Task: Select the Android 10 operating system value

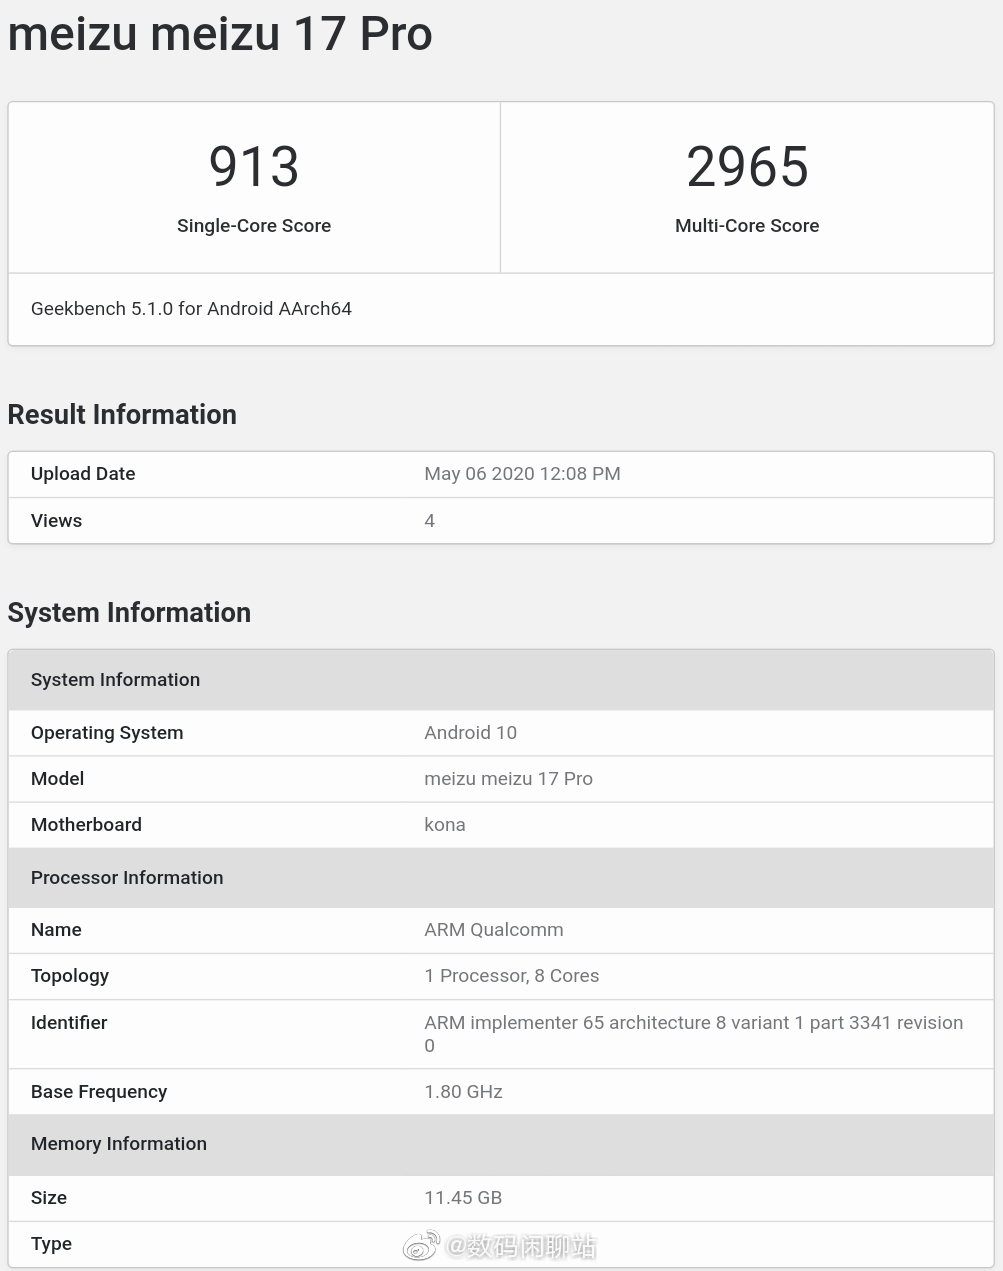Action: [x=470, y=733]
